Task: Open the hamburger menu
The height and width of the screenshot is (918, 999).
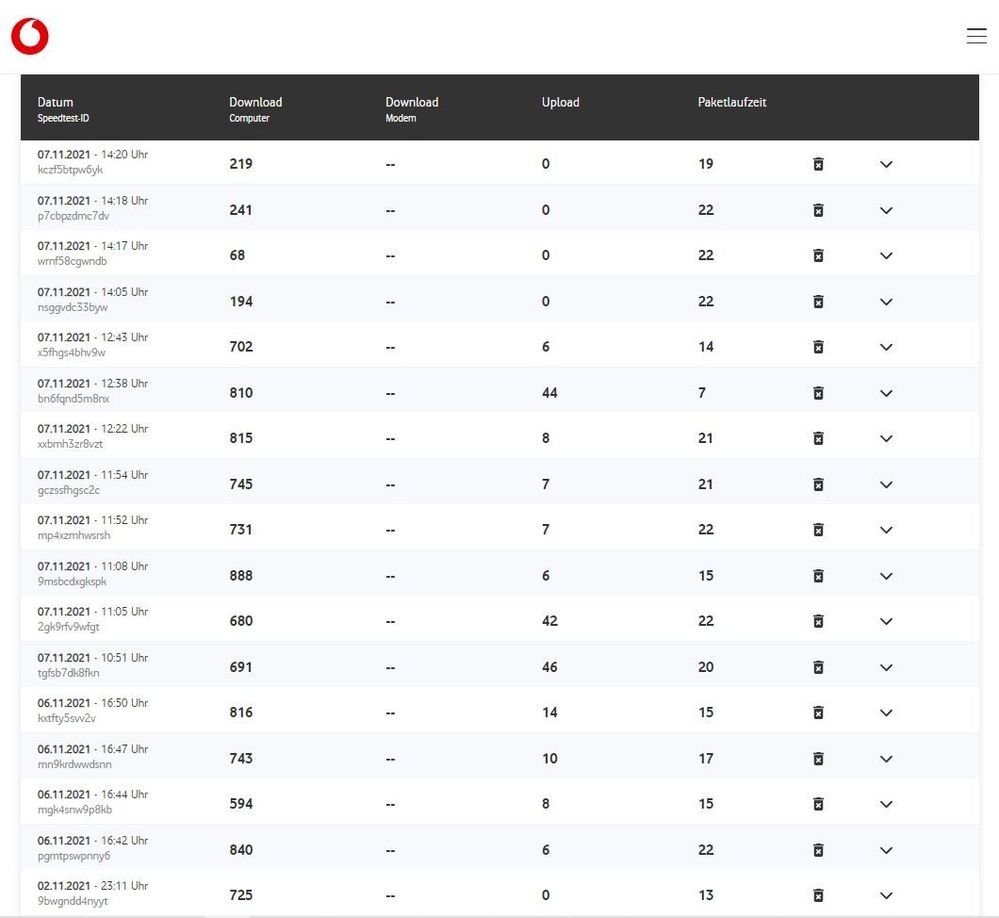Action: 976,36
